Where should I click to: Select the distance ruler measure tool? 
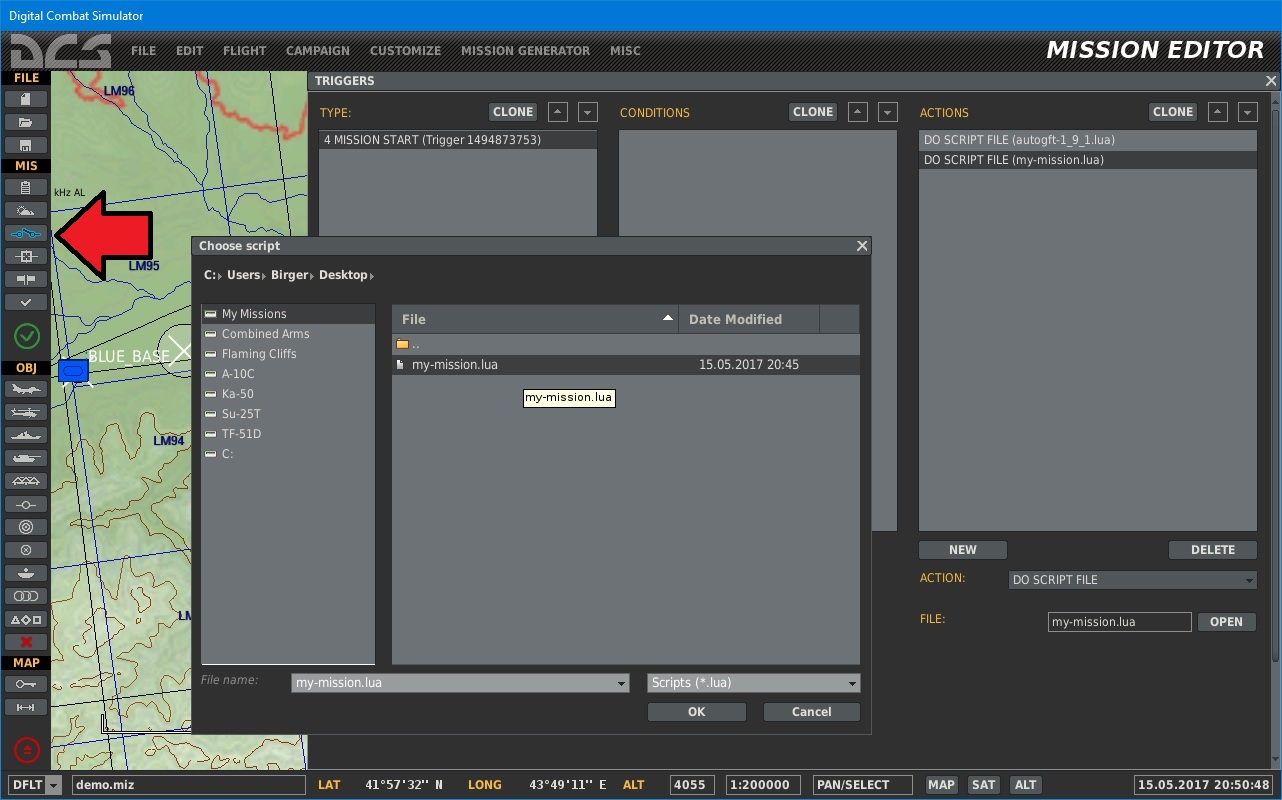pos(26,707)
